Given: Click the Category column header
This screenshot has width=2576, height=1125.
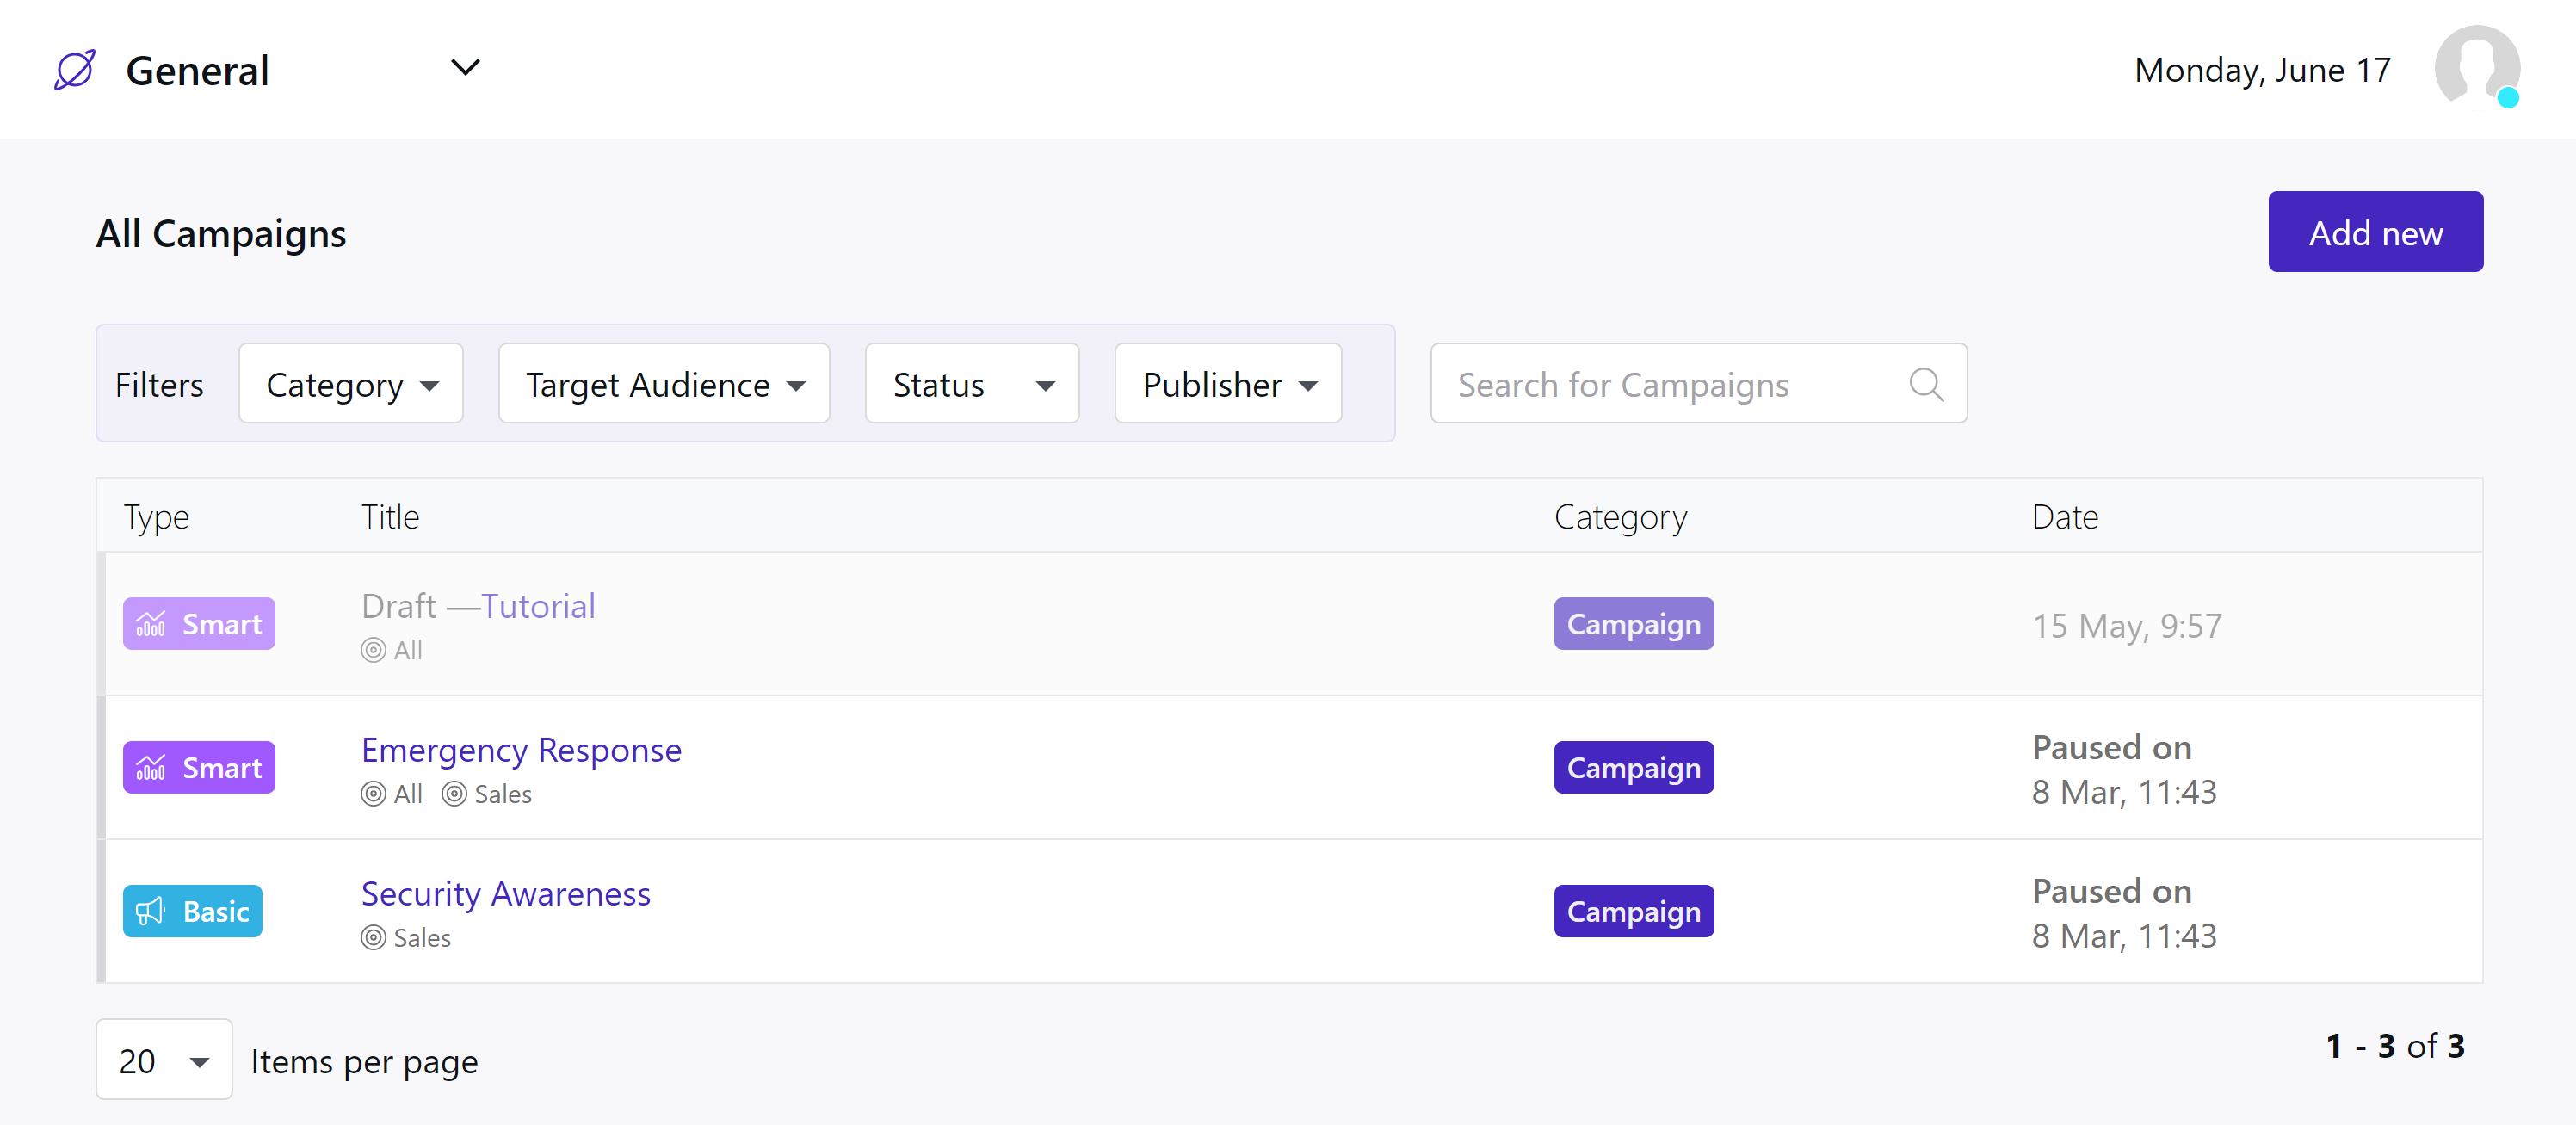Looking at the screenshot, I should pos(1620,517).
